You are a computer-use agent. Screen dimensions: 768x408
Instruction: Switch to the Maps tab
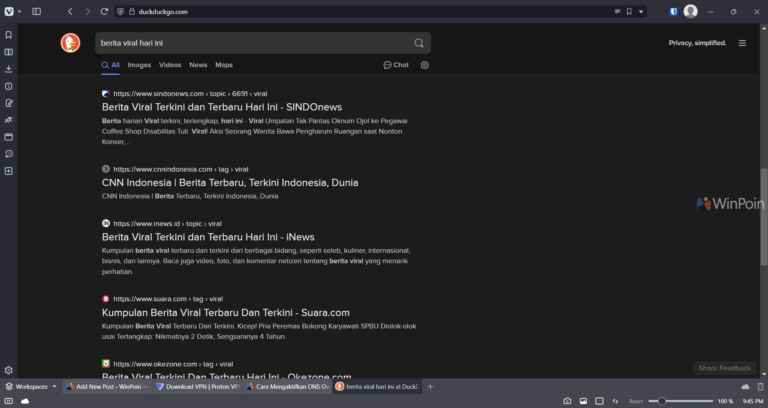[224, 65]
